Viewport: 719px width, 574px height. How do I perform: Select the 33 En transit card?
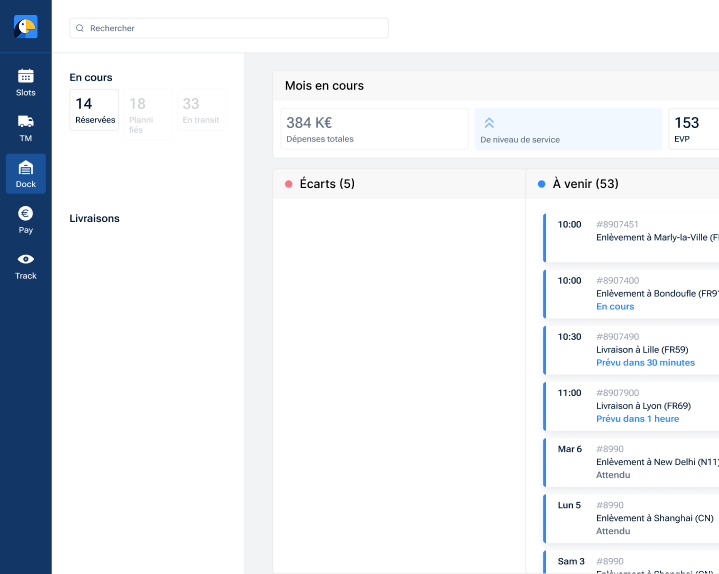(201, 110)
